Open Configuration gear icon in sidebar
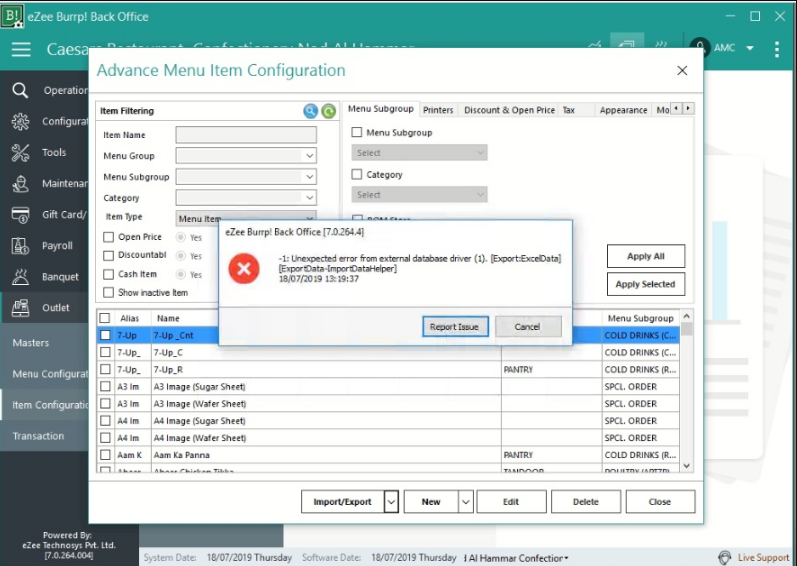797x566 pixels. (x=20, y=121)
